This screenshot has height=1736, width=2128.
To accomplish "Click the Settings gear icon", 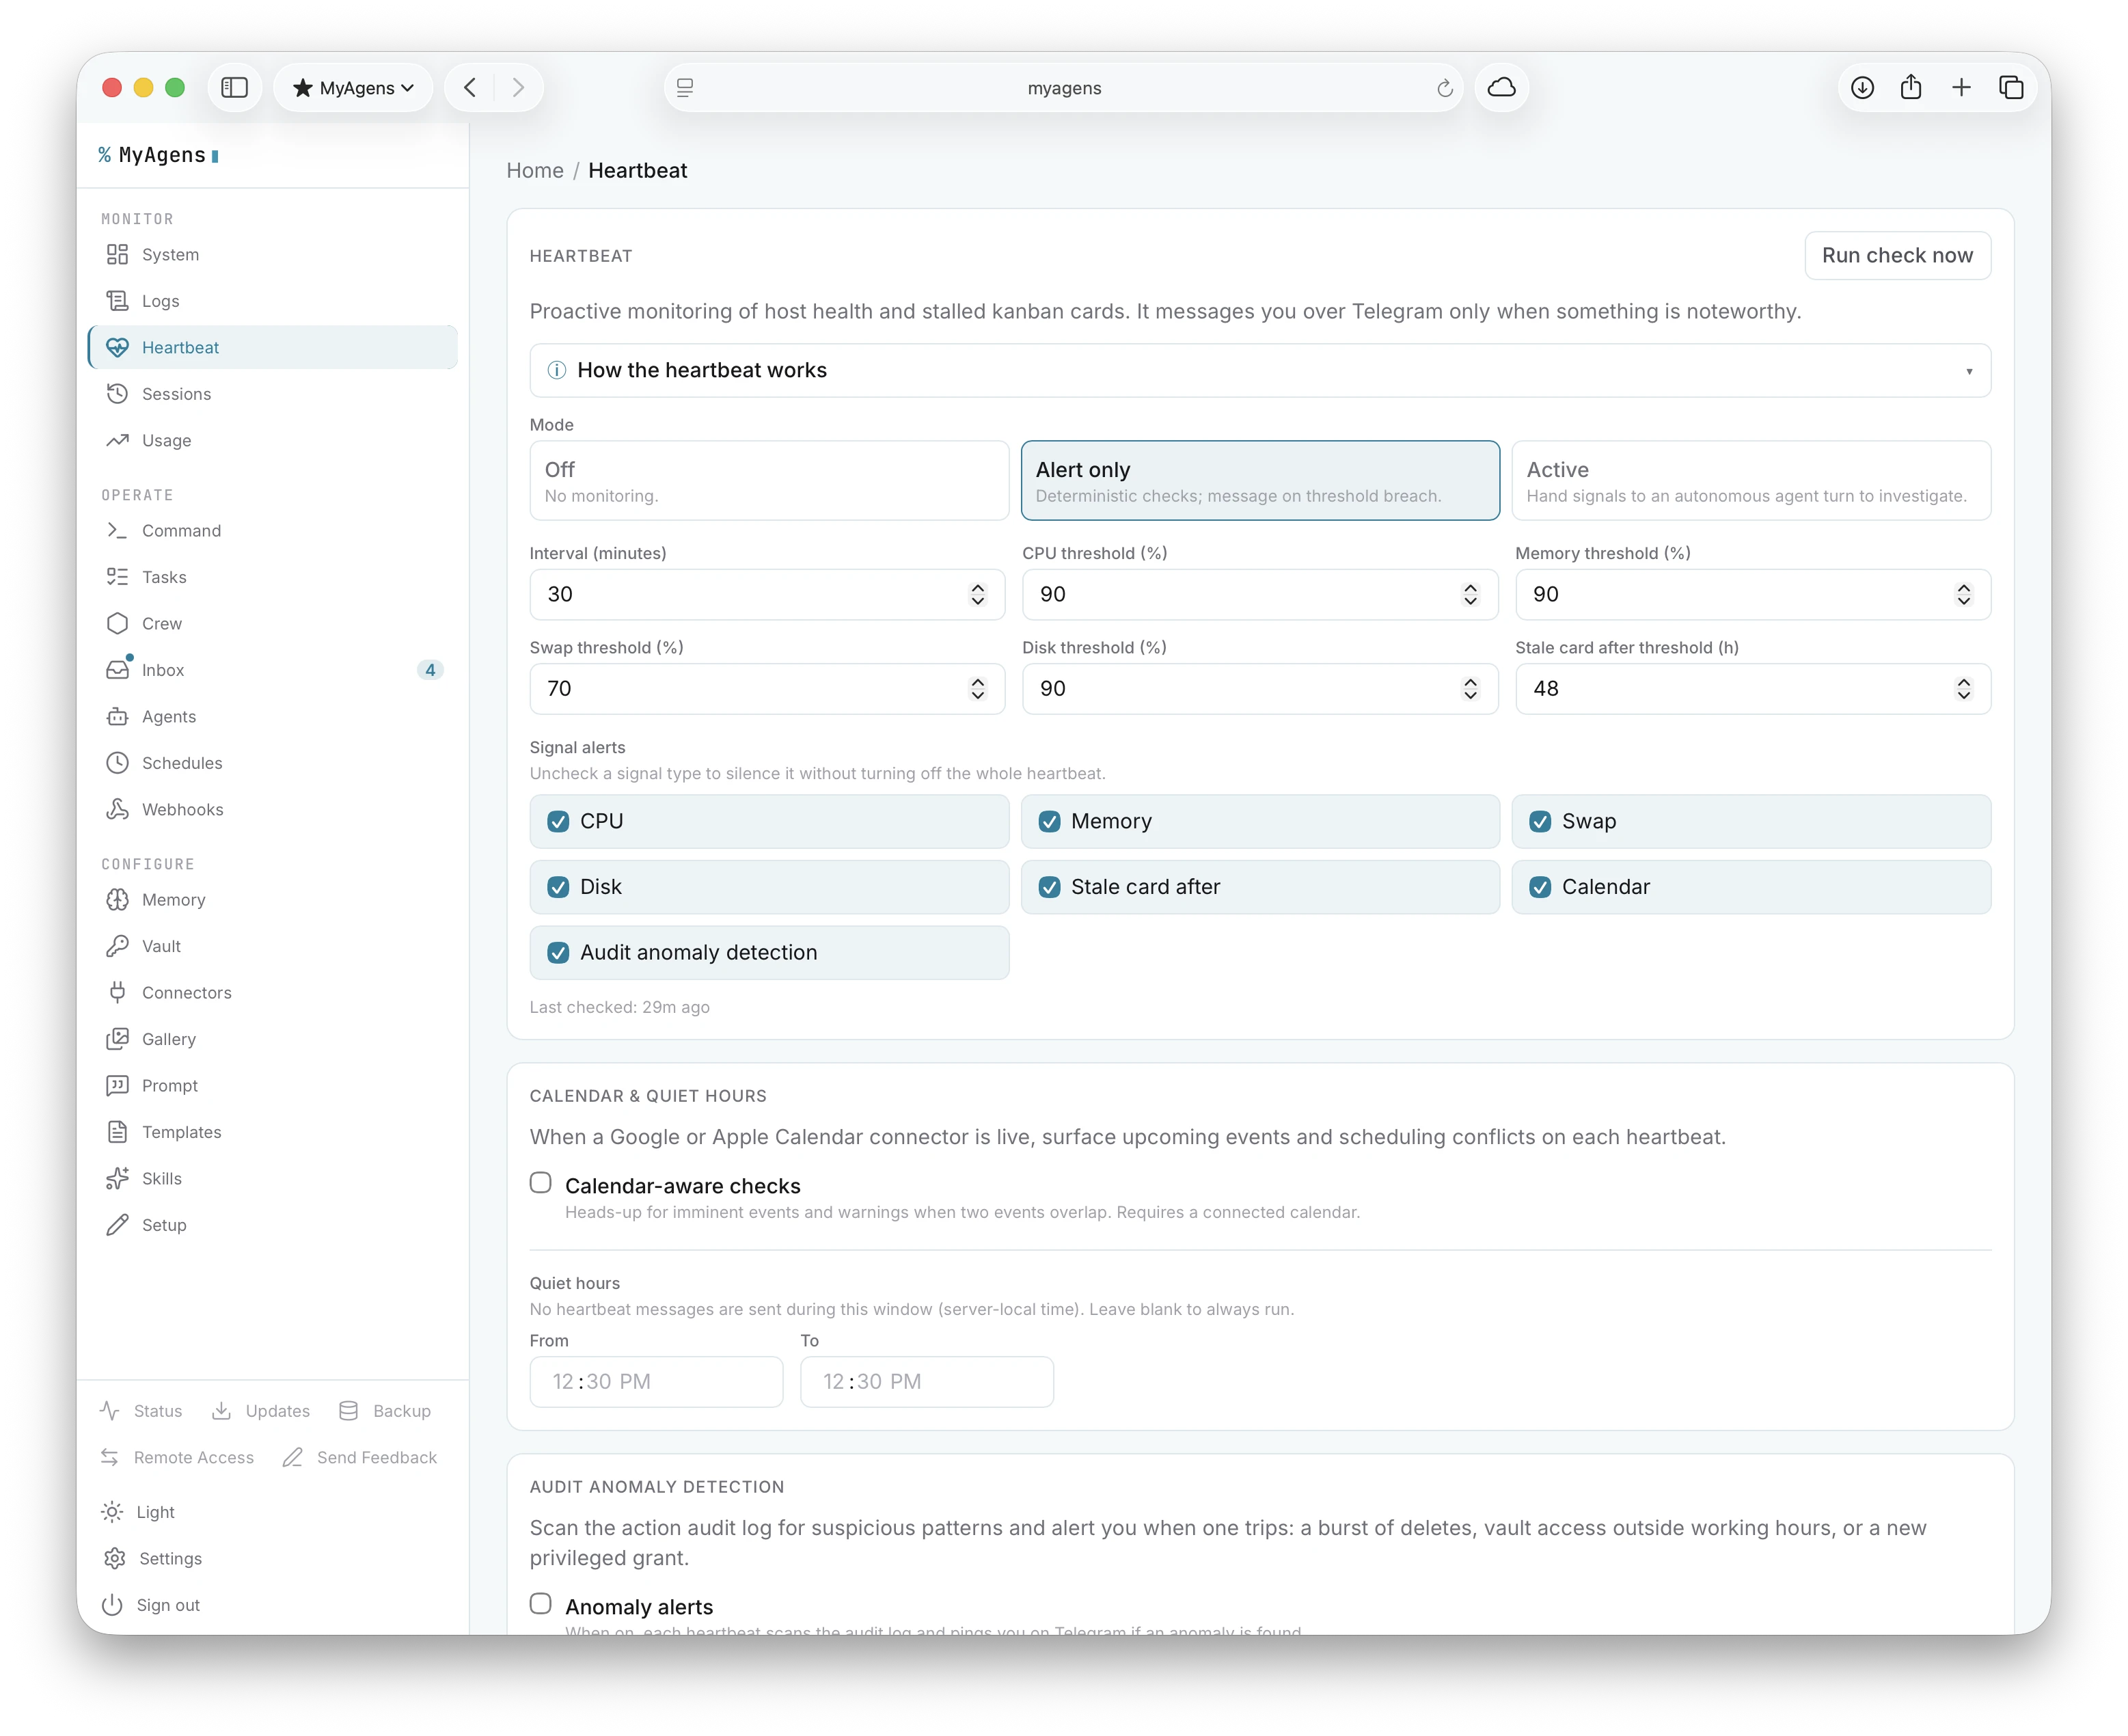I will pos(114,1559).
